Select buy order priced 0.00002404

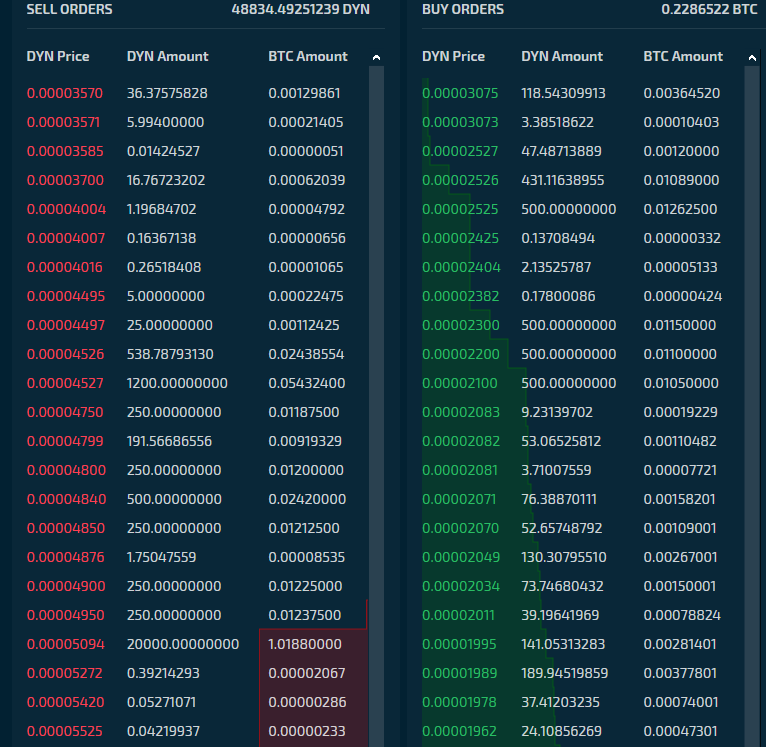583,267
